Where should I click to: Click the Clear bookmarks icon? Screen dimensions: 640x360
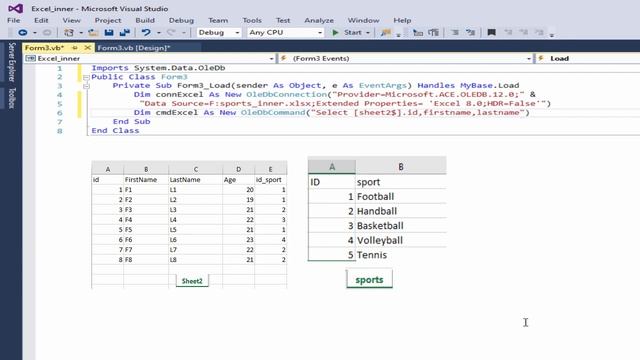[539, 33]
